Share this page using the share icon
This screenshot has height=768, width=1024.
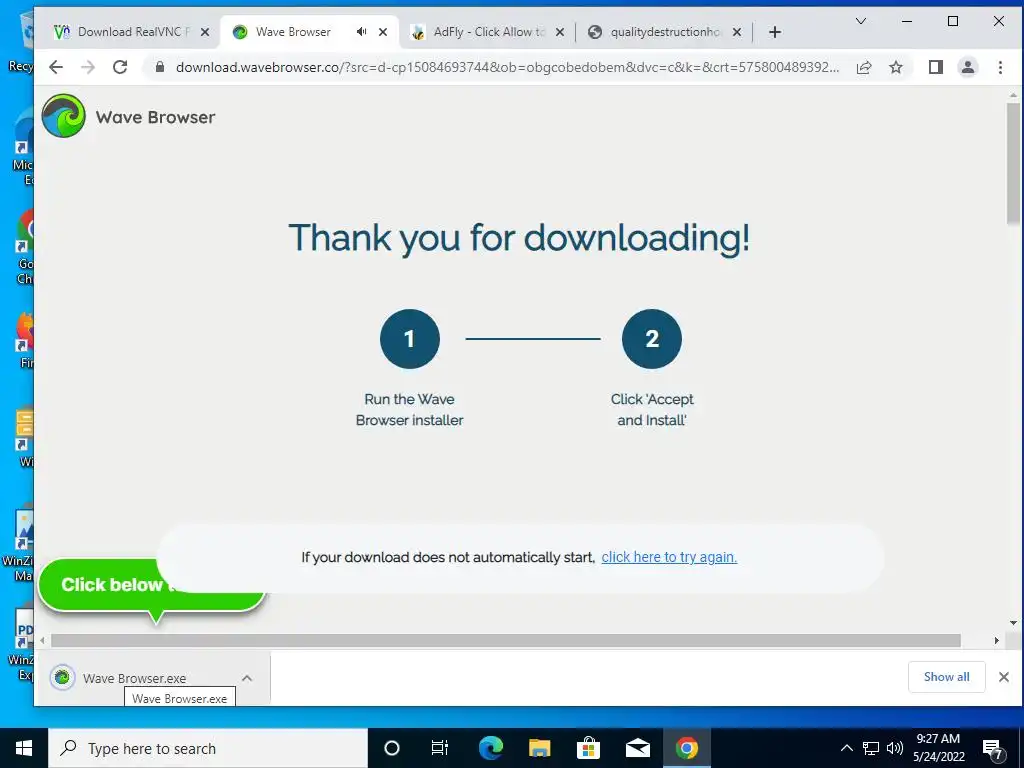[x=864, y=67]
